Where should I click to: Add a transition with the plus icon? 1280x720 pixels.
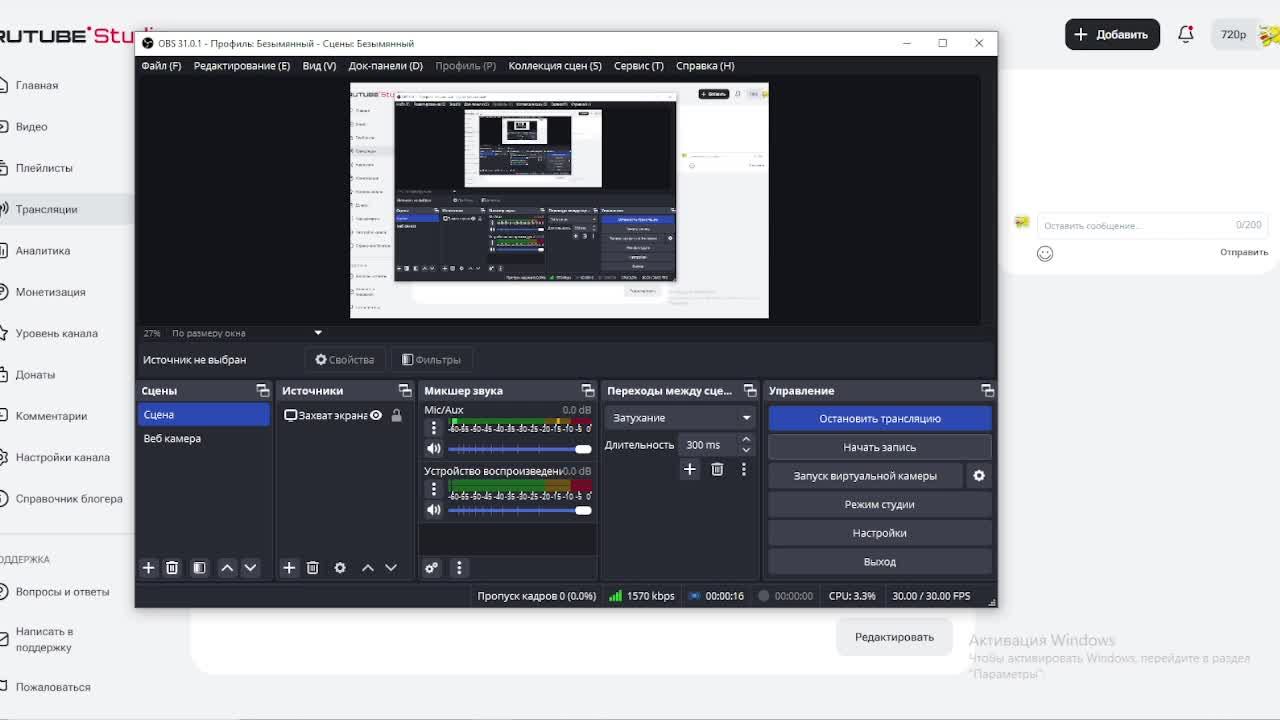click(x=689, y=469)
